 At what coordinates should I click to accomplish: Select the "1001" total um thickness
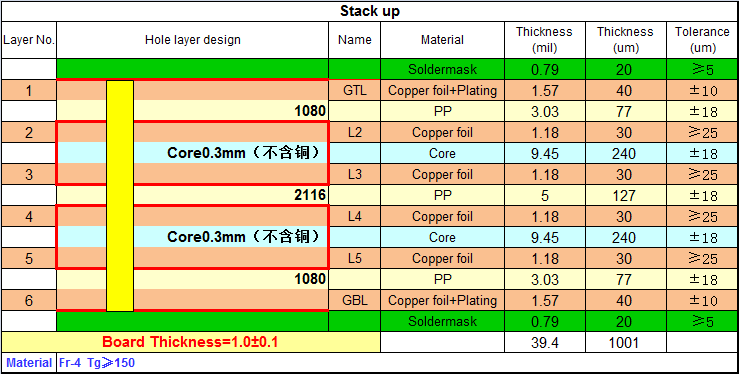coord(625,342)
